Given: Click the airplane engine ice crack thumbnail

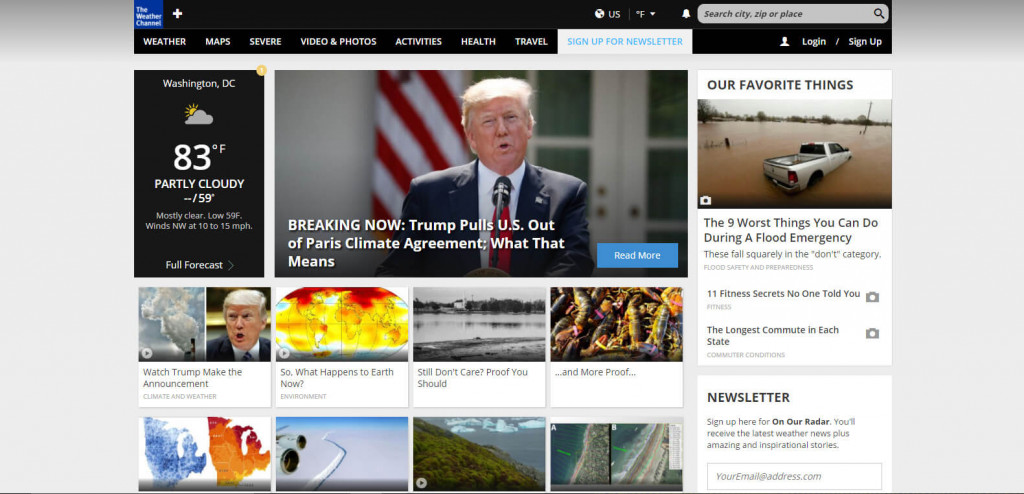Looking at the screenshot, I should click(342, 453).
